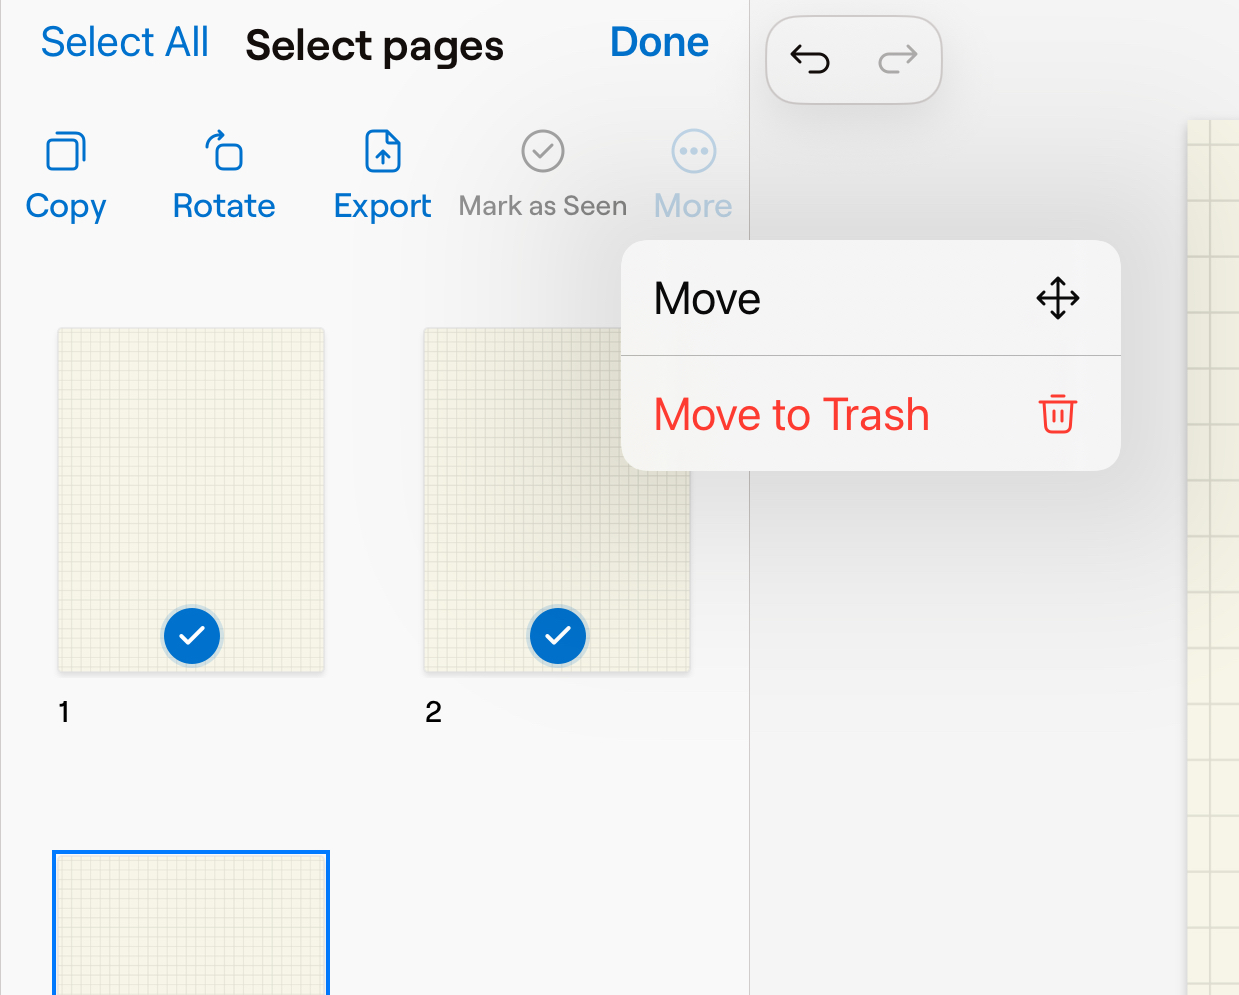Screen dimensions: 1239x995
Task: Deselect page 1 using its checkmark
Action: [192, 636]
